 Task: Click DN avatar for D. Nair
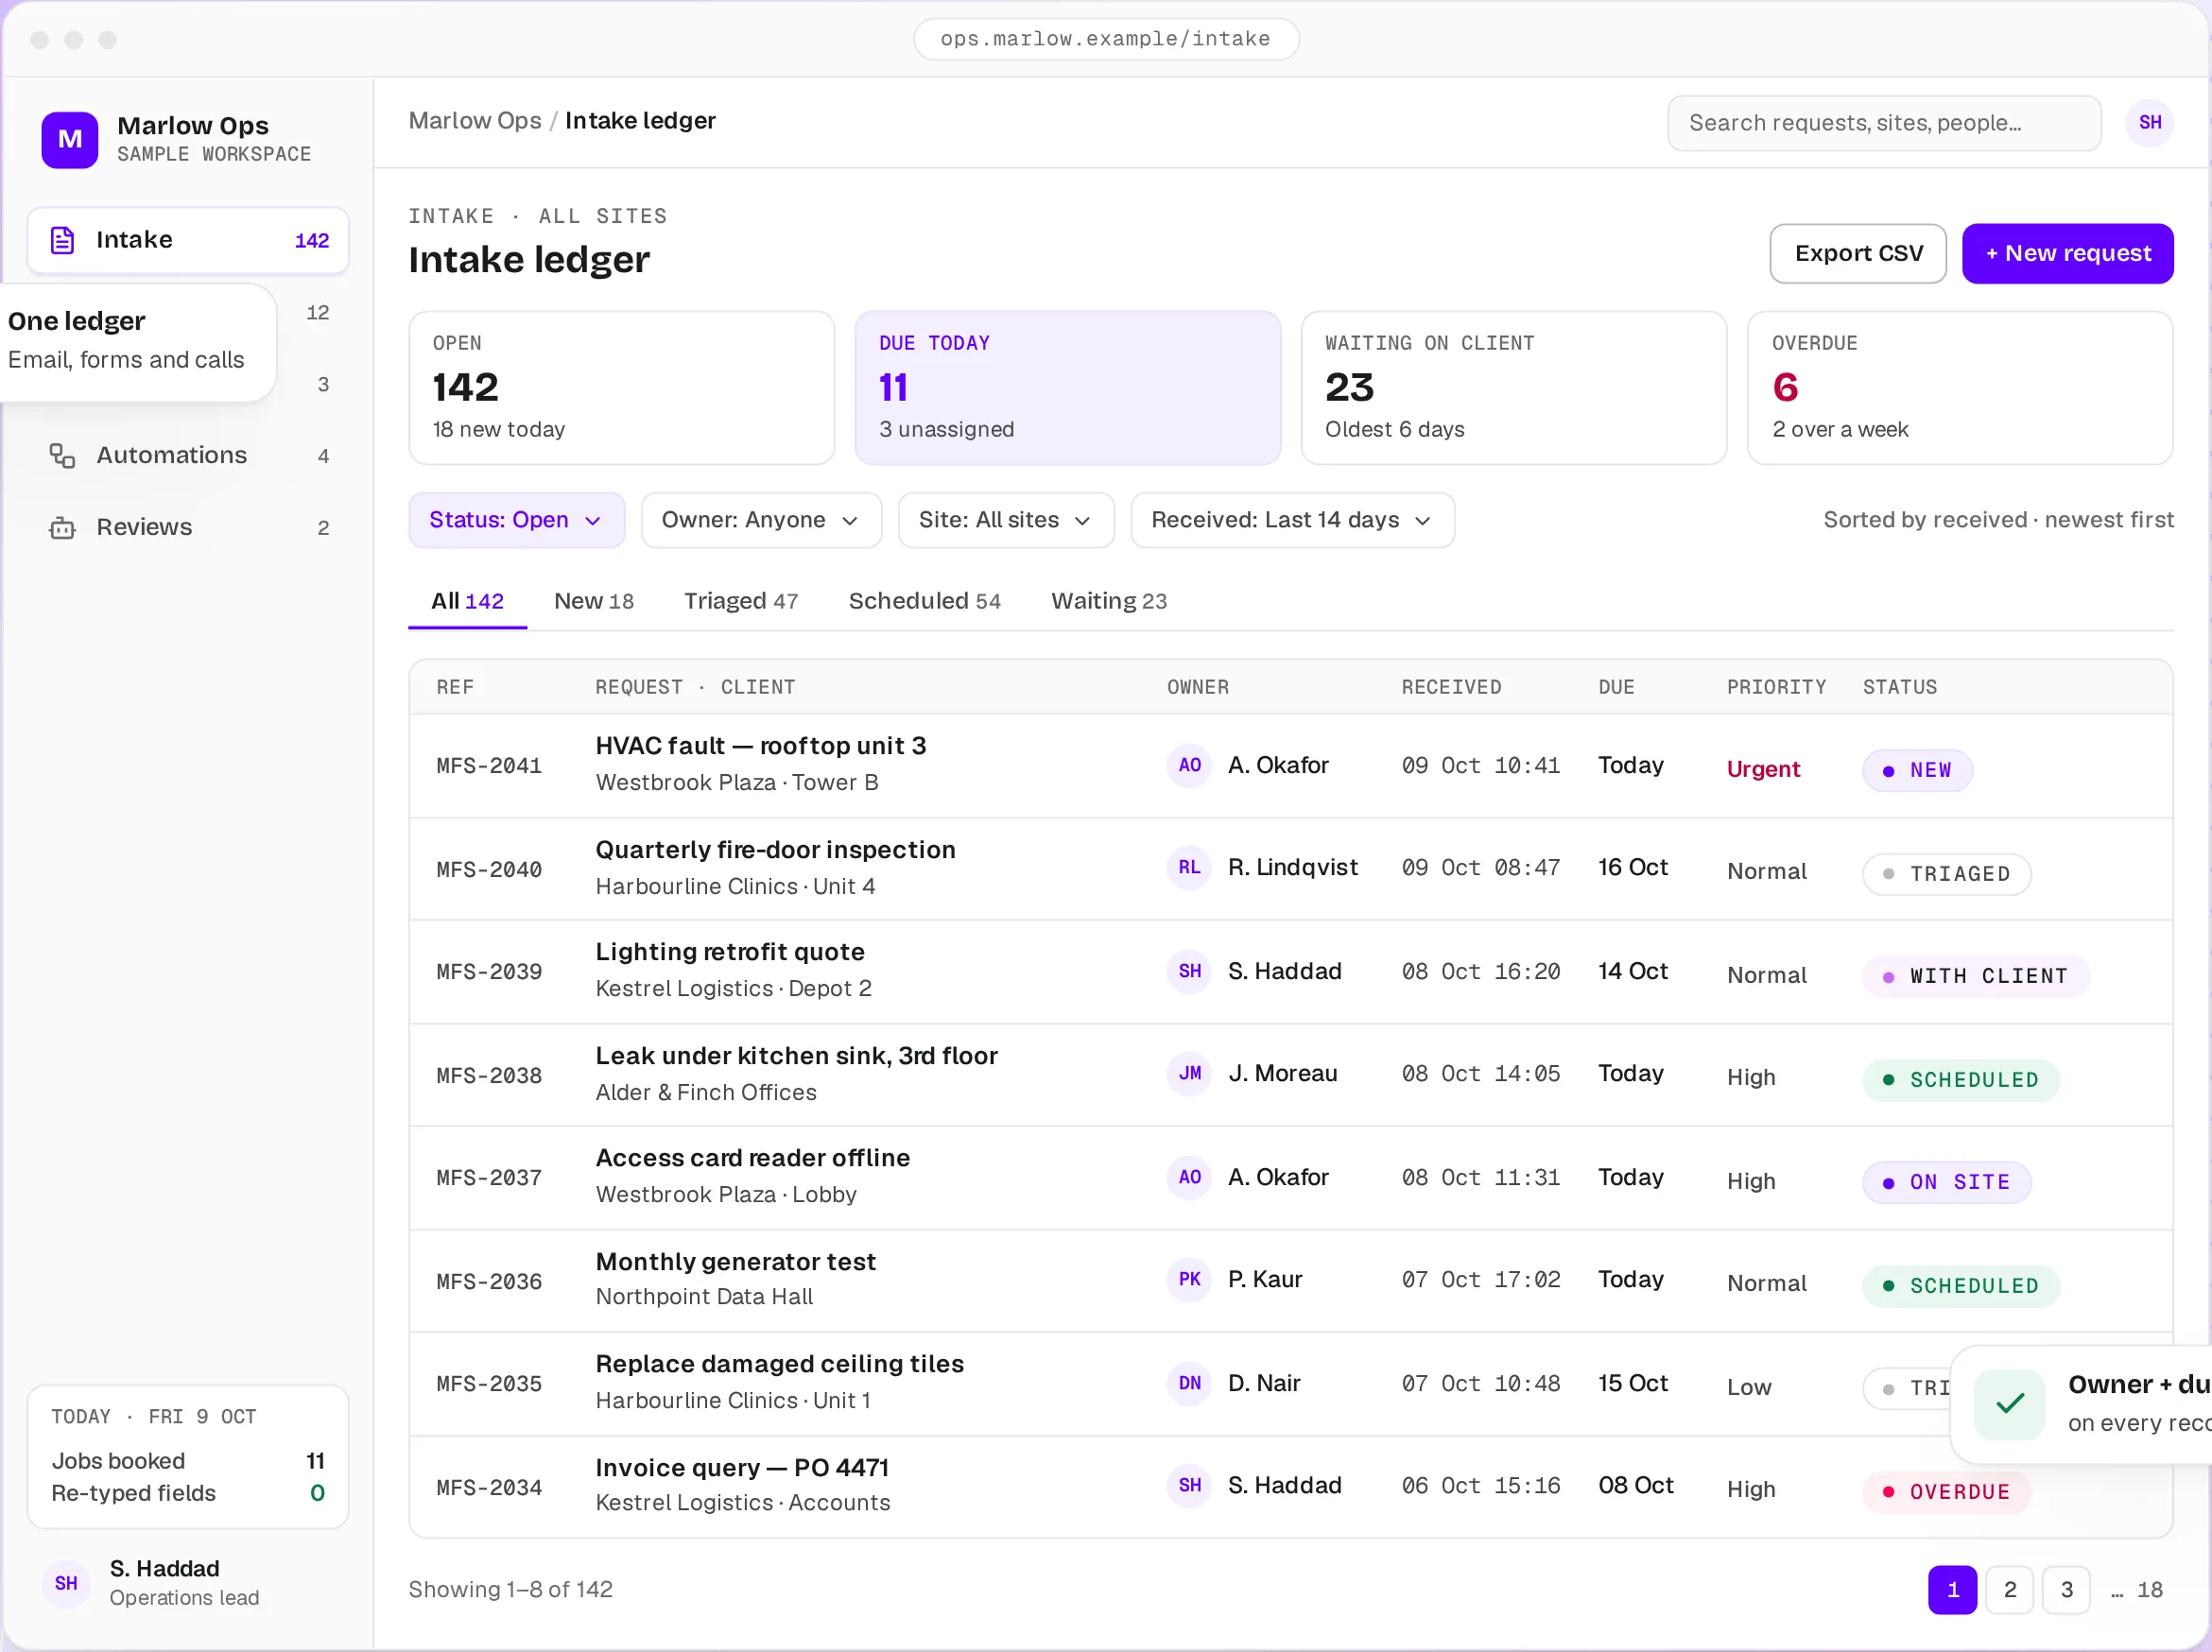pyautogui.click(x=1189, y=1384)
